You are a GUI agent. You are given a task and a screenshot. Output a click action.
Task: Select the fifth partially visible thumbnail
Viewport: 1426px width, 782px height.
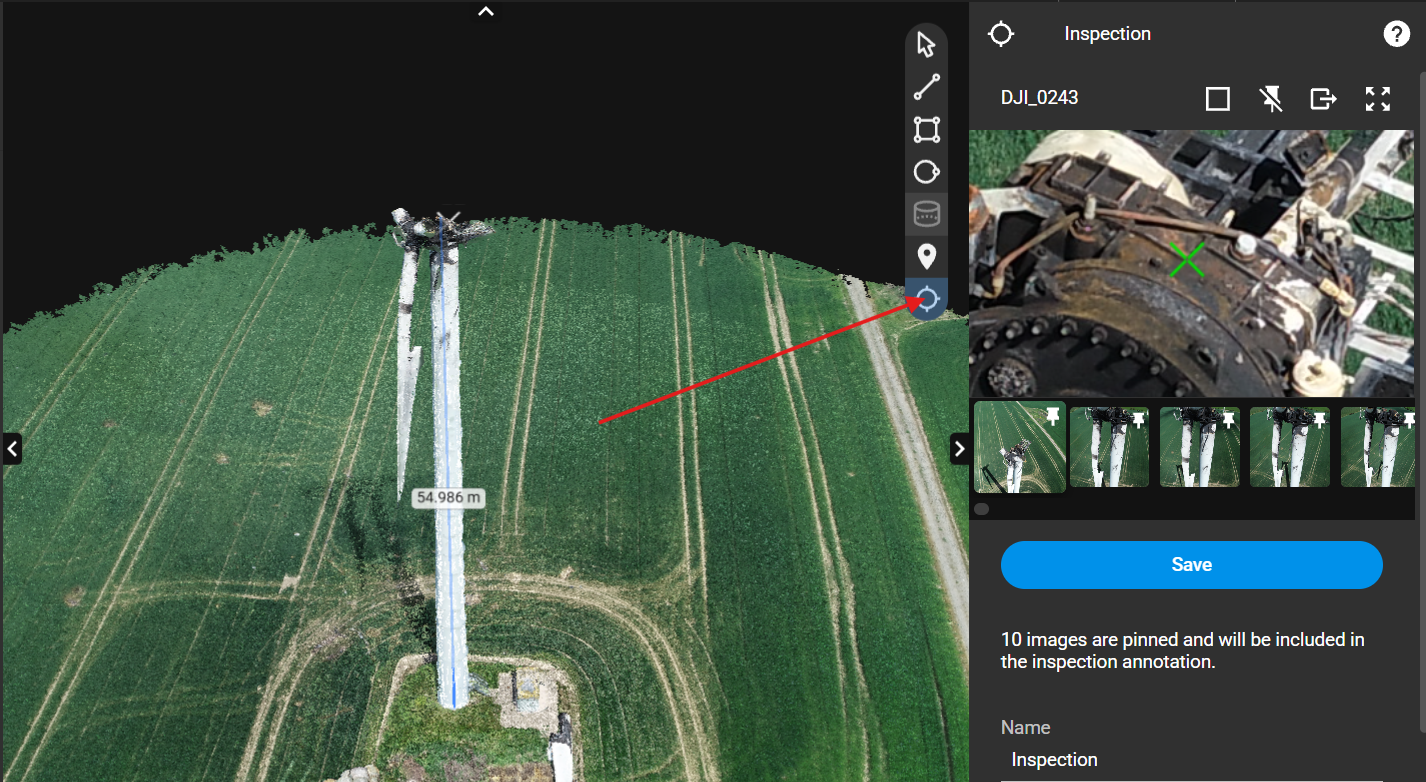pyautogui.click(x=1378, y=447)
